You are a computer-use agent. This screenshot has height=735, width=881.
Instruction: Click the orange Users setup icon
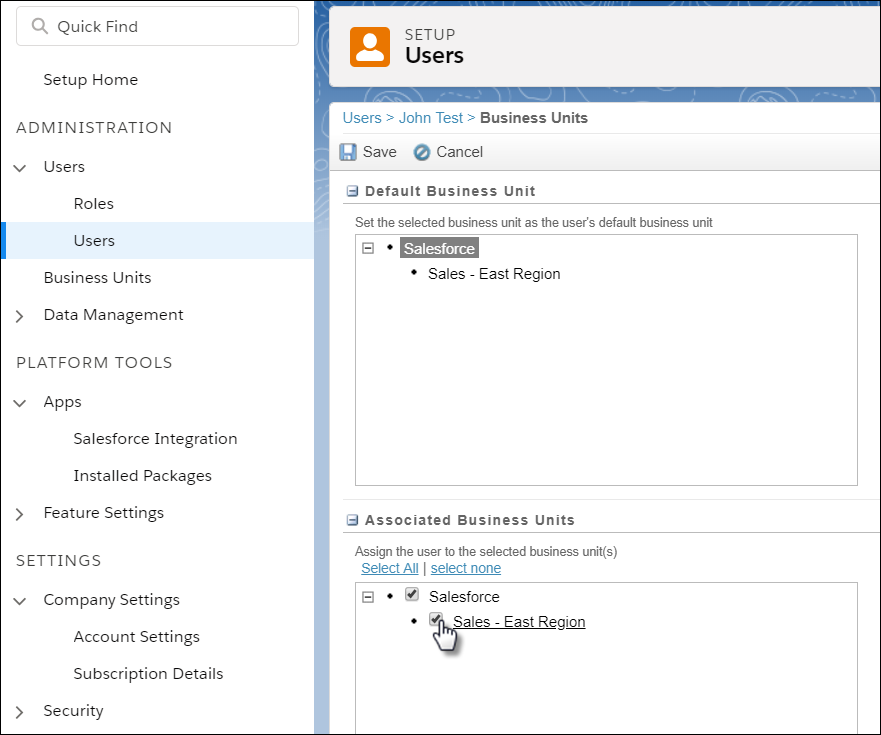pyautogui.click(x=370, y=46)
